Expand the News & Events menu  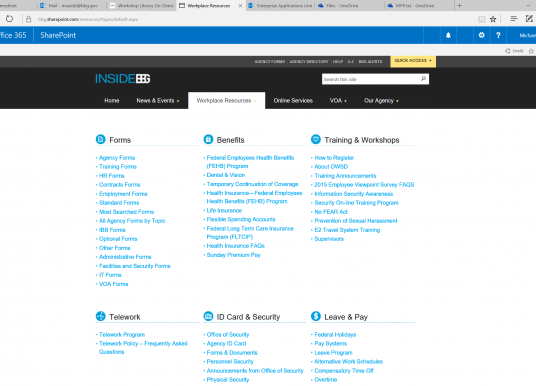click(158, 101)
